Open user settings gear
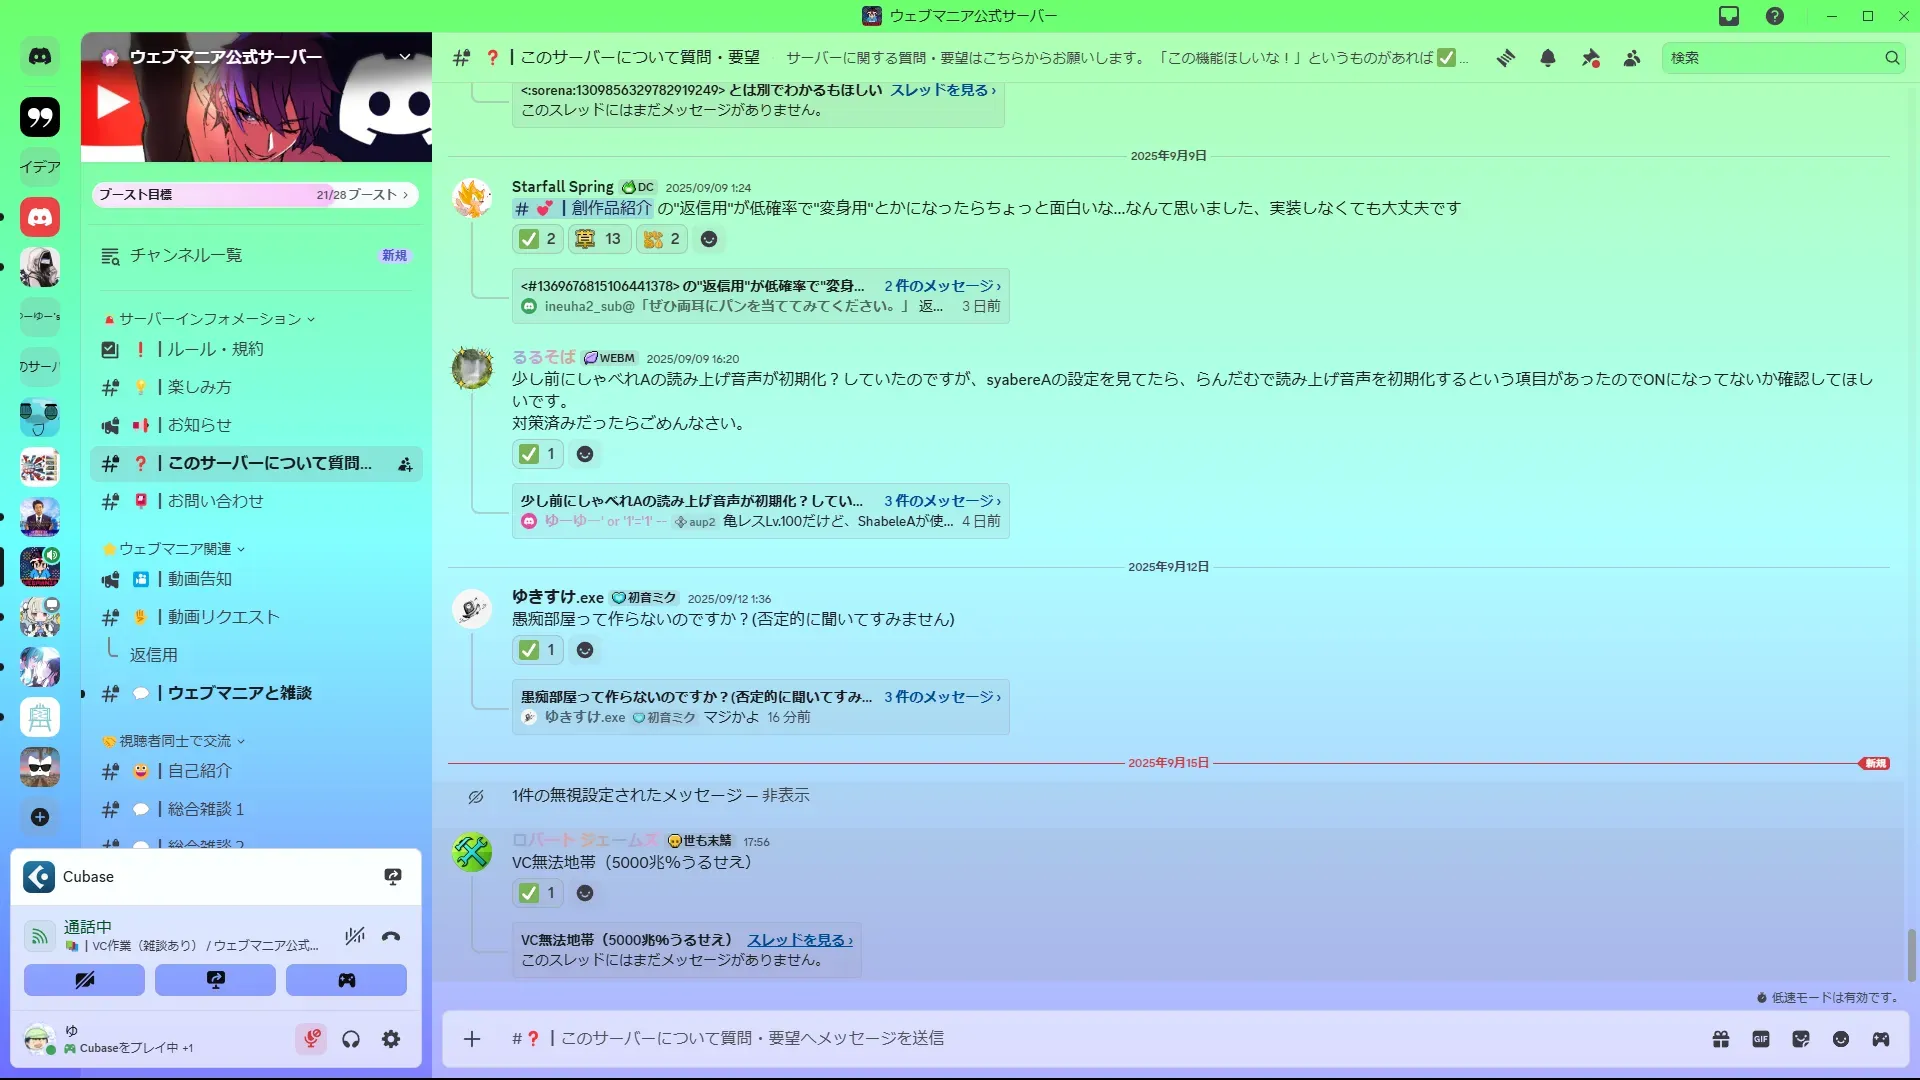This screenshot has width=1920, height=1080. [391, 1039]
